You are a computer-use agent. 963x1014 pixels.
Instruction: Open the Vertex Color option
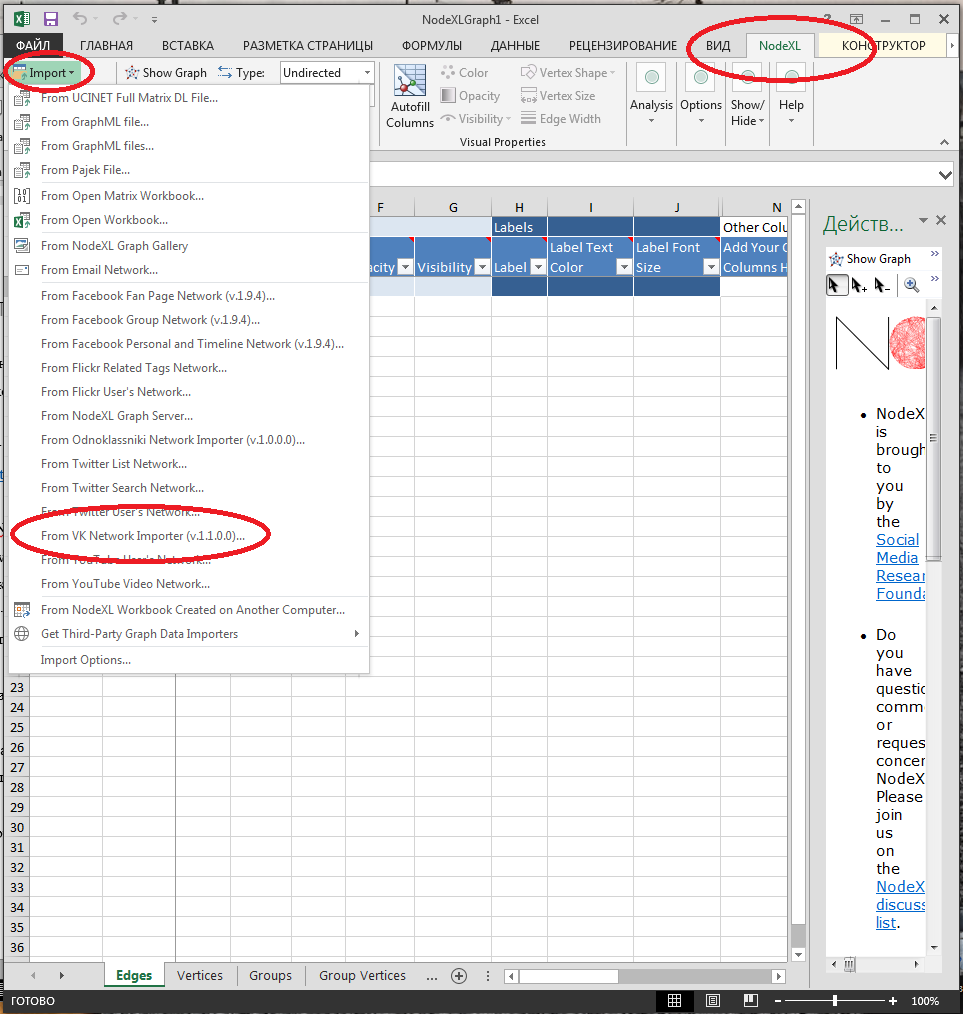tap(464, 72)
